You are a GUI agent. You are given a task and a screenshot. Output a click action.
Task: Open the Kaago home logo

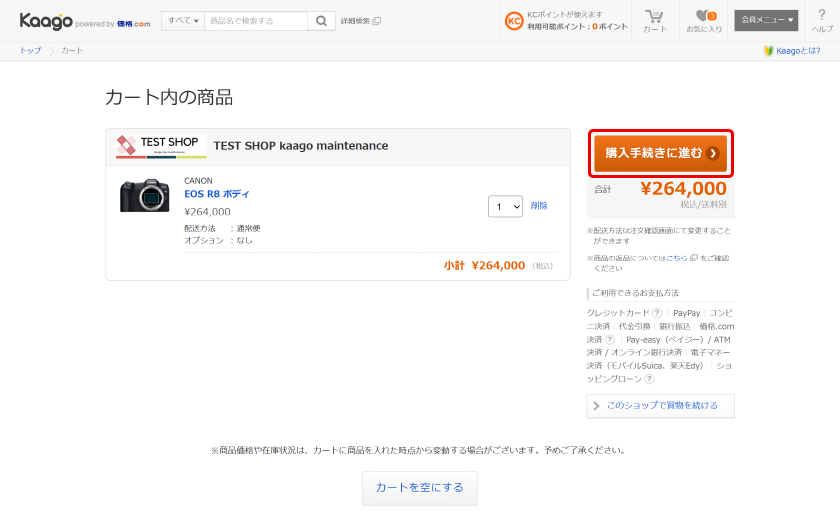coord(46,21)
